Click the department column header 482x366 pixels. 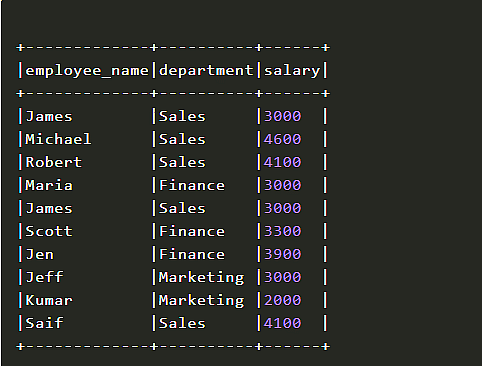point(206,70)
